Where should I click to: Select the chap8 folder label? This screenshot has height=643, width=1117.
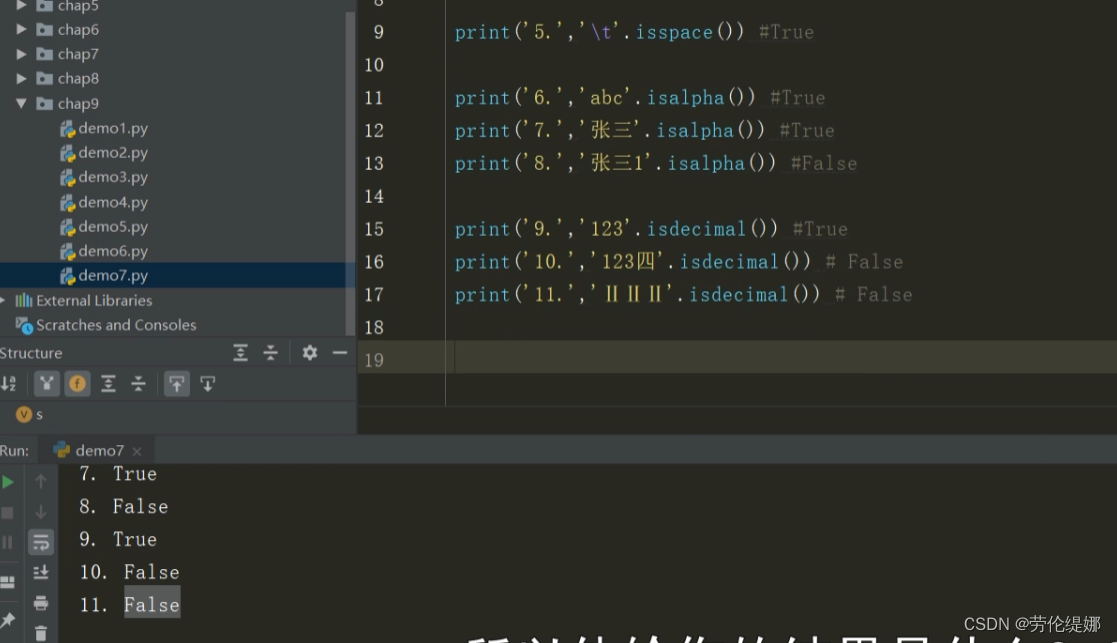(x=78, y=78)
